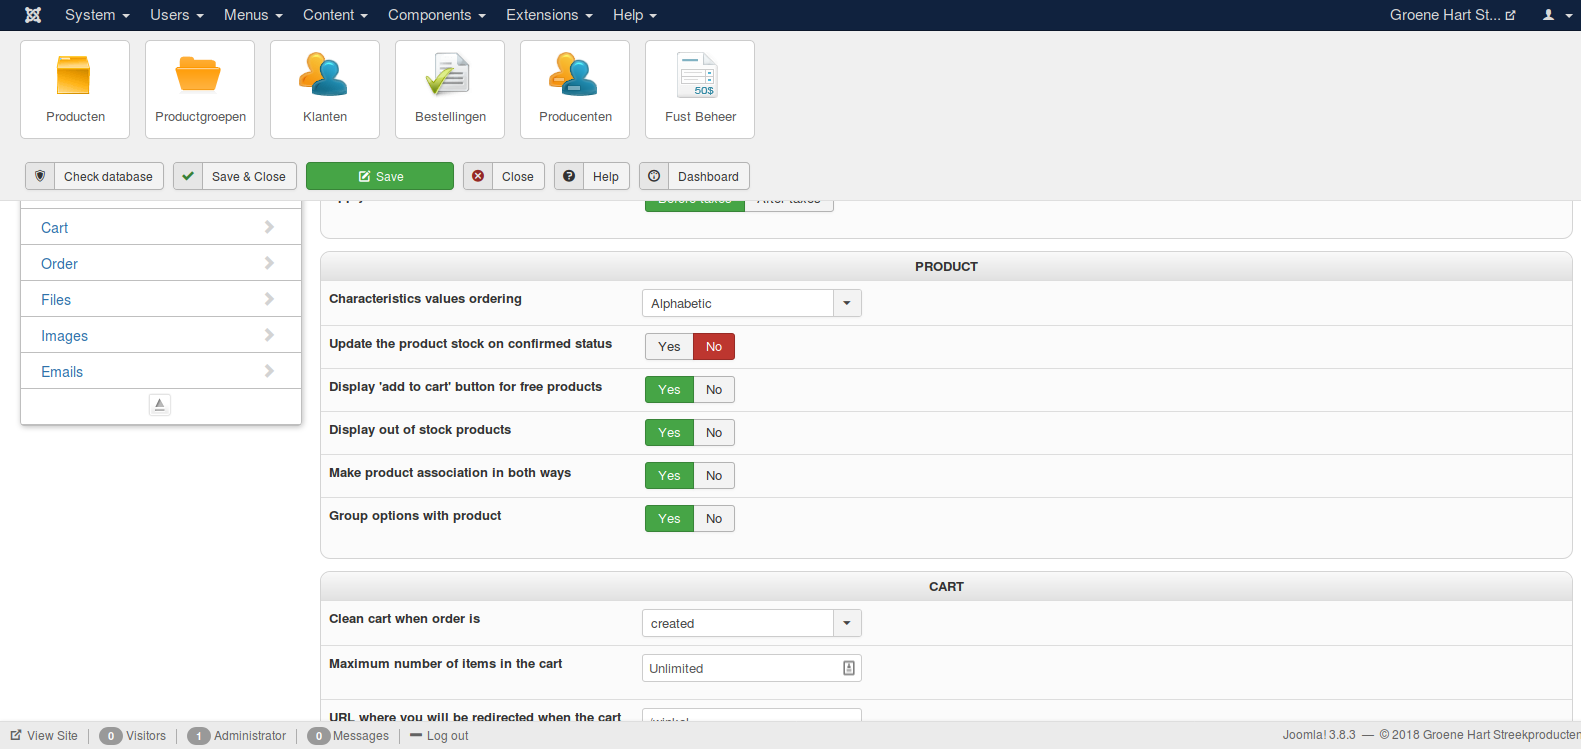1581x749 pixels.
Task: Select No for Group options with product
Action: (x=714, y=519)
